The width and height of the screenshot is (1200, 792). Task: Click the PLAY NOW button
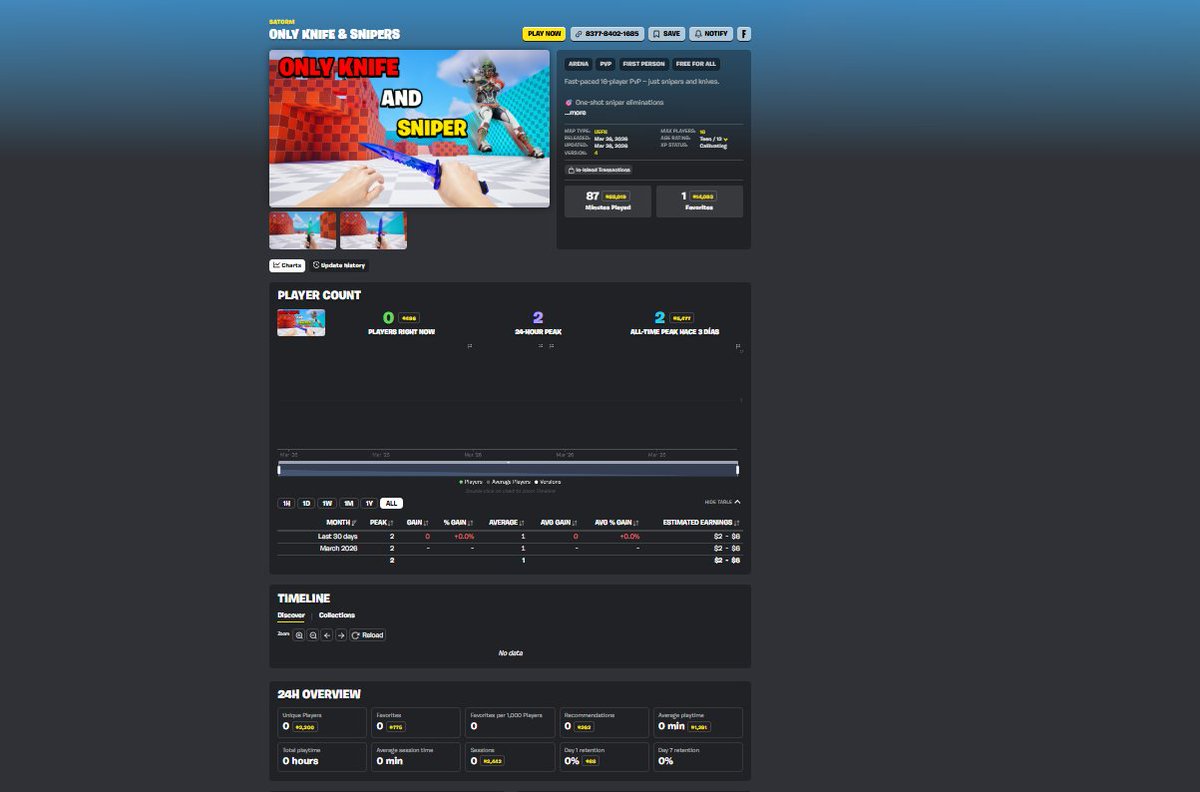click(544, 34)
